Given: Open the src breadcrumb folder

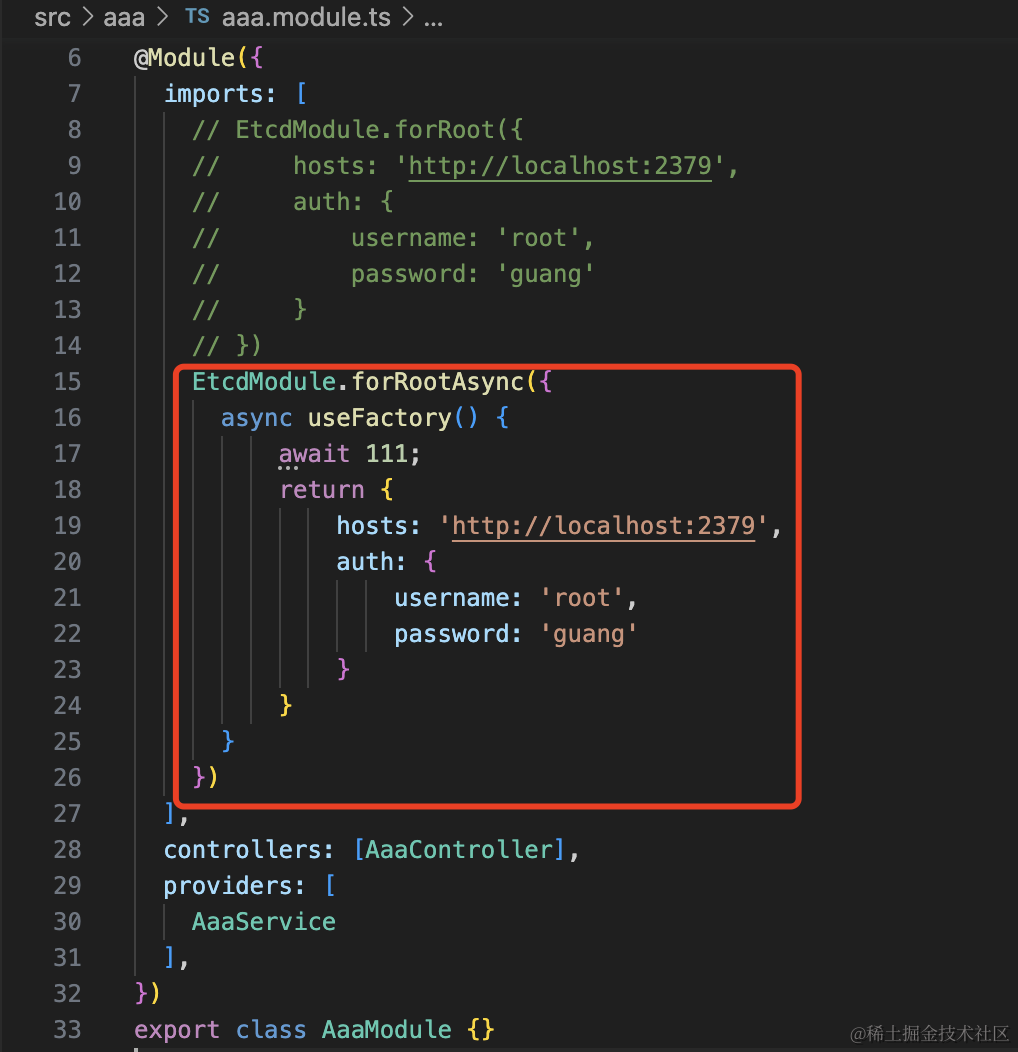Looking at the screenshot, I should click(x=52, y=18).
